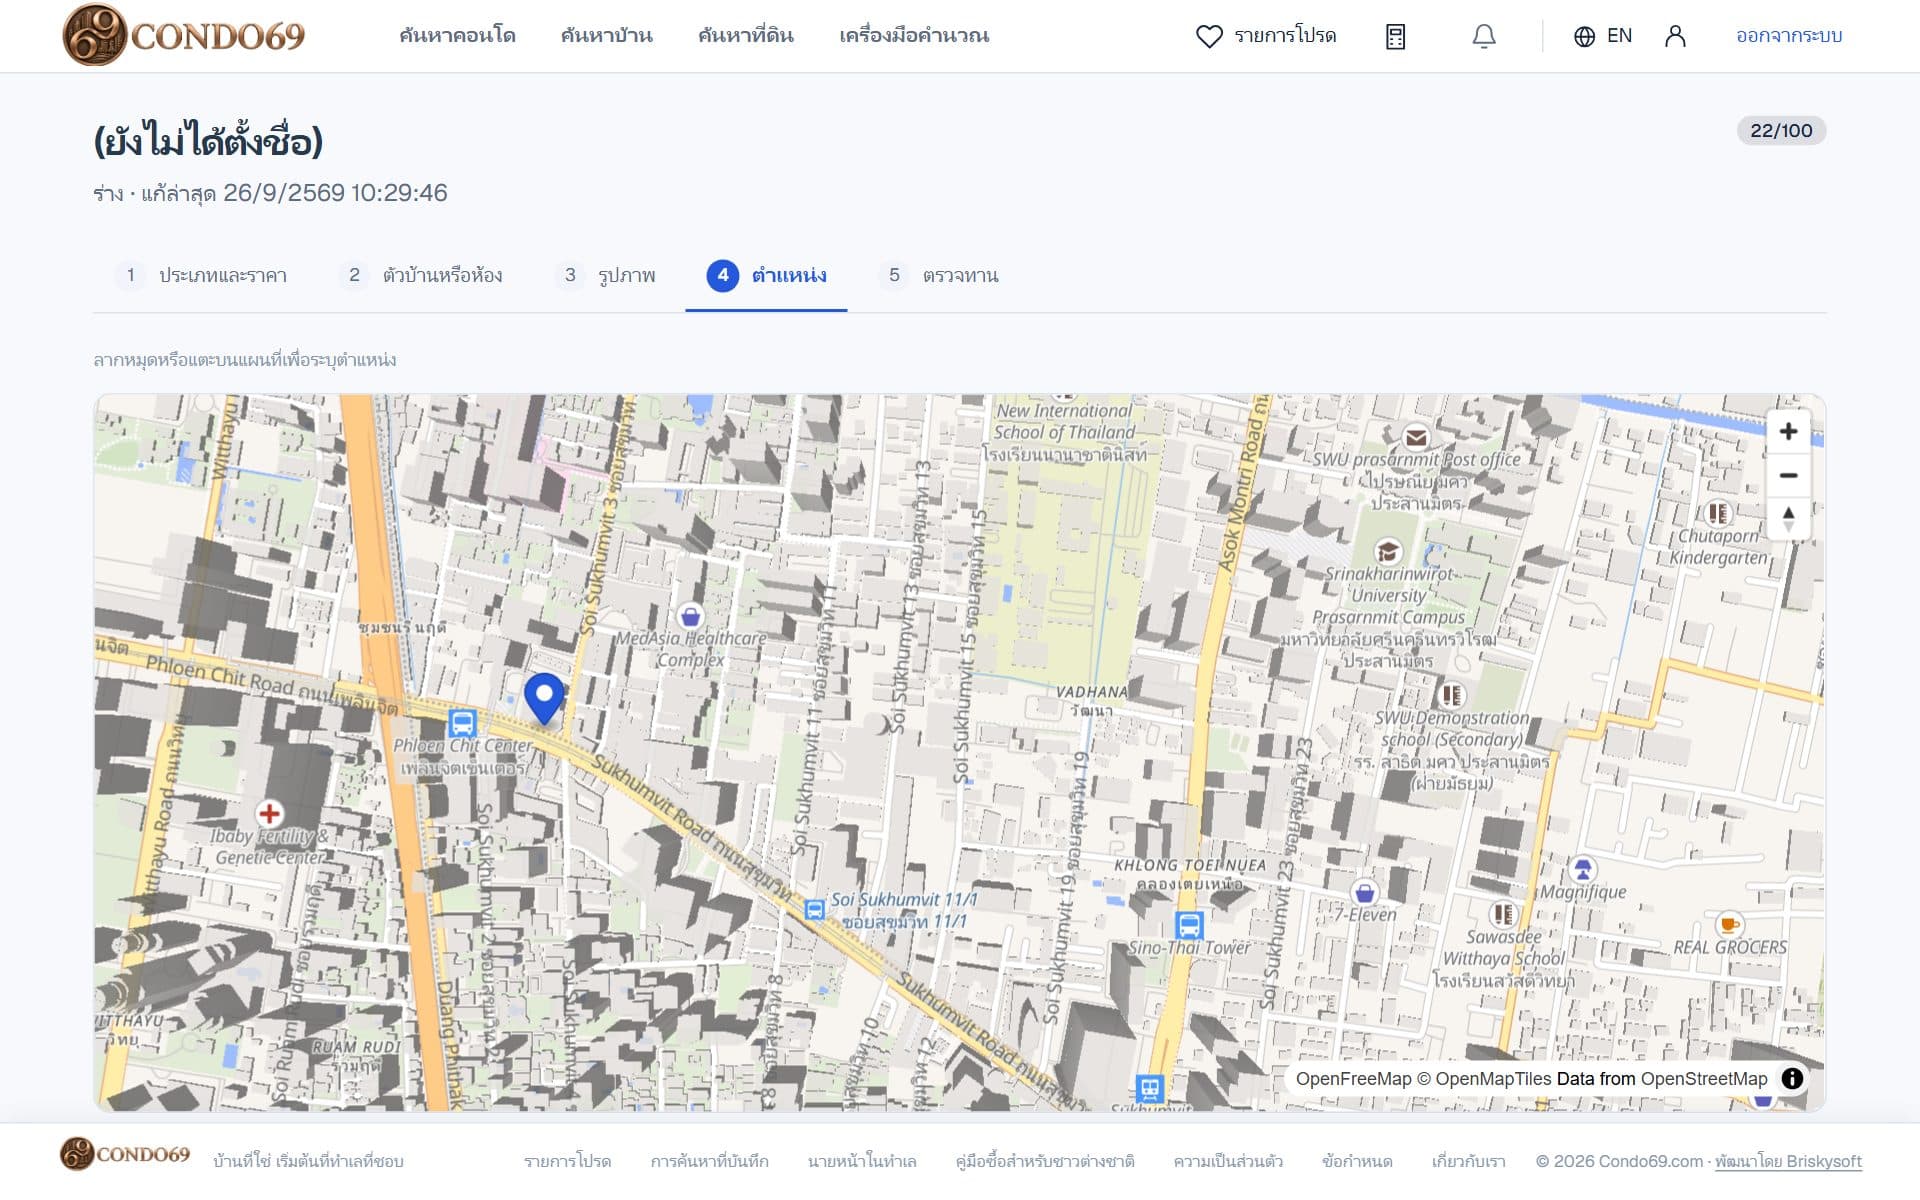
Task: Open footer link การค้นหาที่บันทึก
Action: pyautogui.click(x=709, y=1161)
